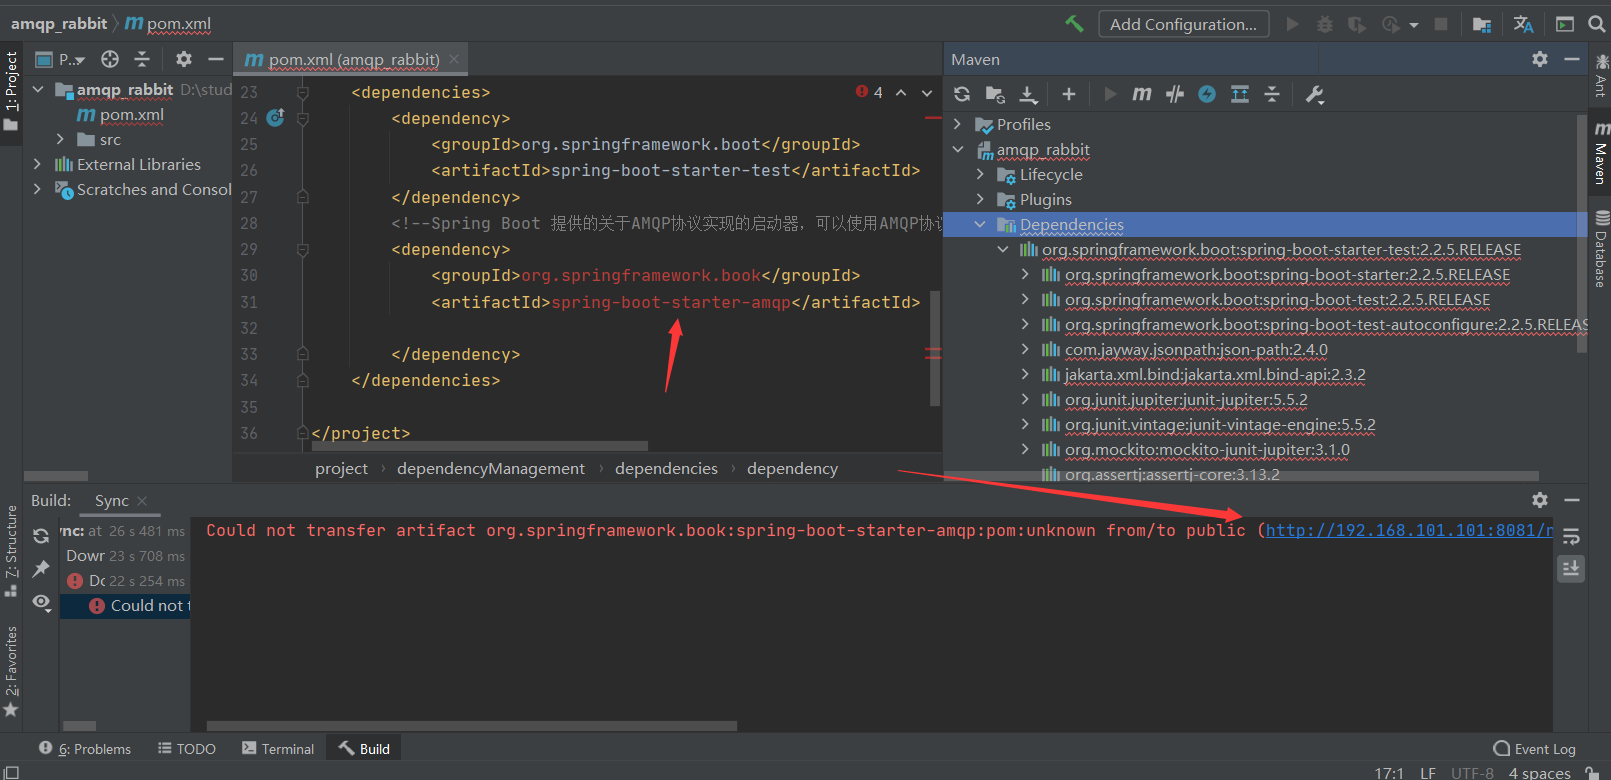Show Maven dependencies diagram icon
Screen dimensions: 1611x780
click(x=1240, y=94)
